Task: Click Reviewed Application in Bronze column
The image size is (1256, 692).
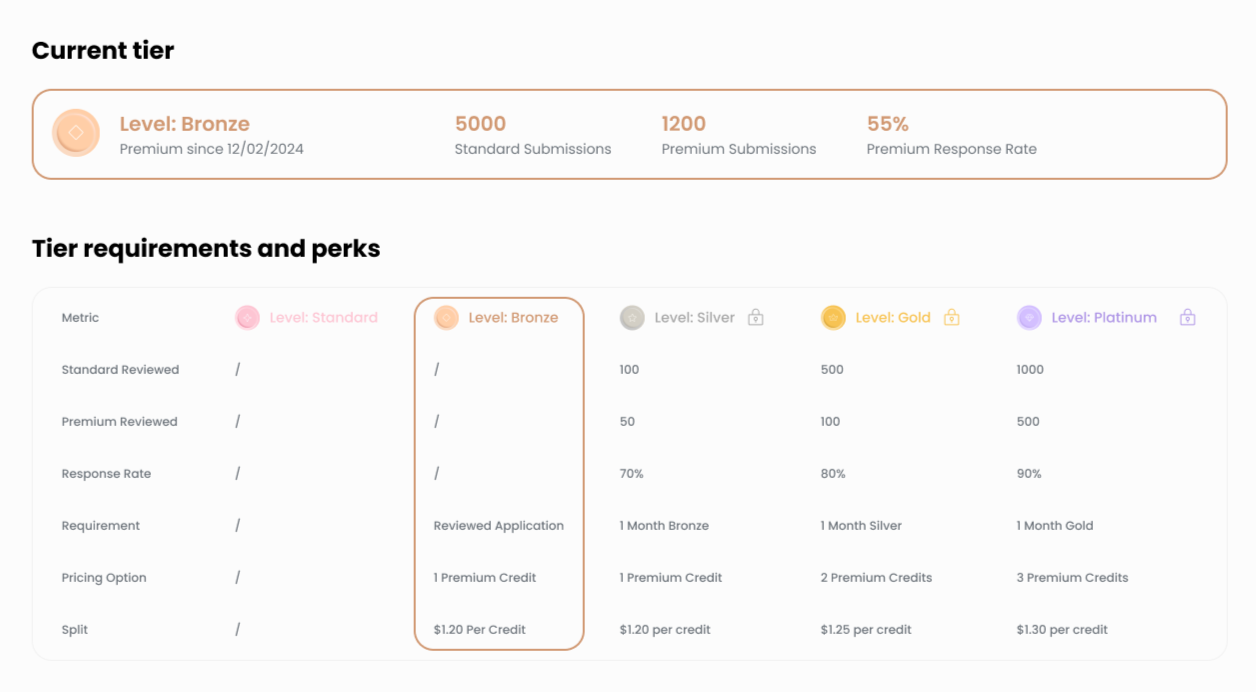Action: click(498, 526)
